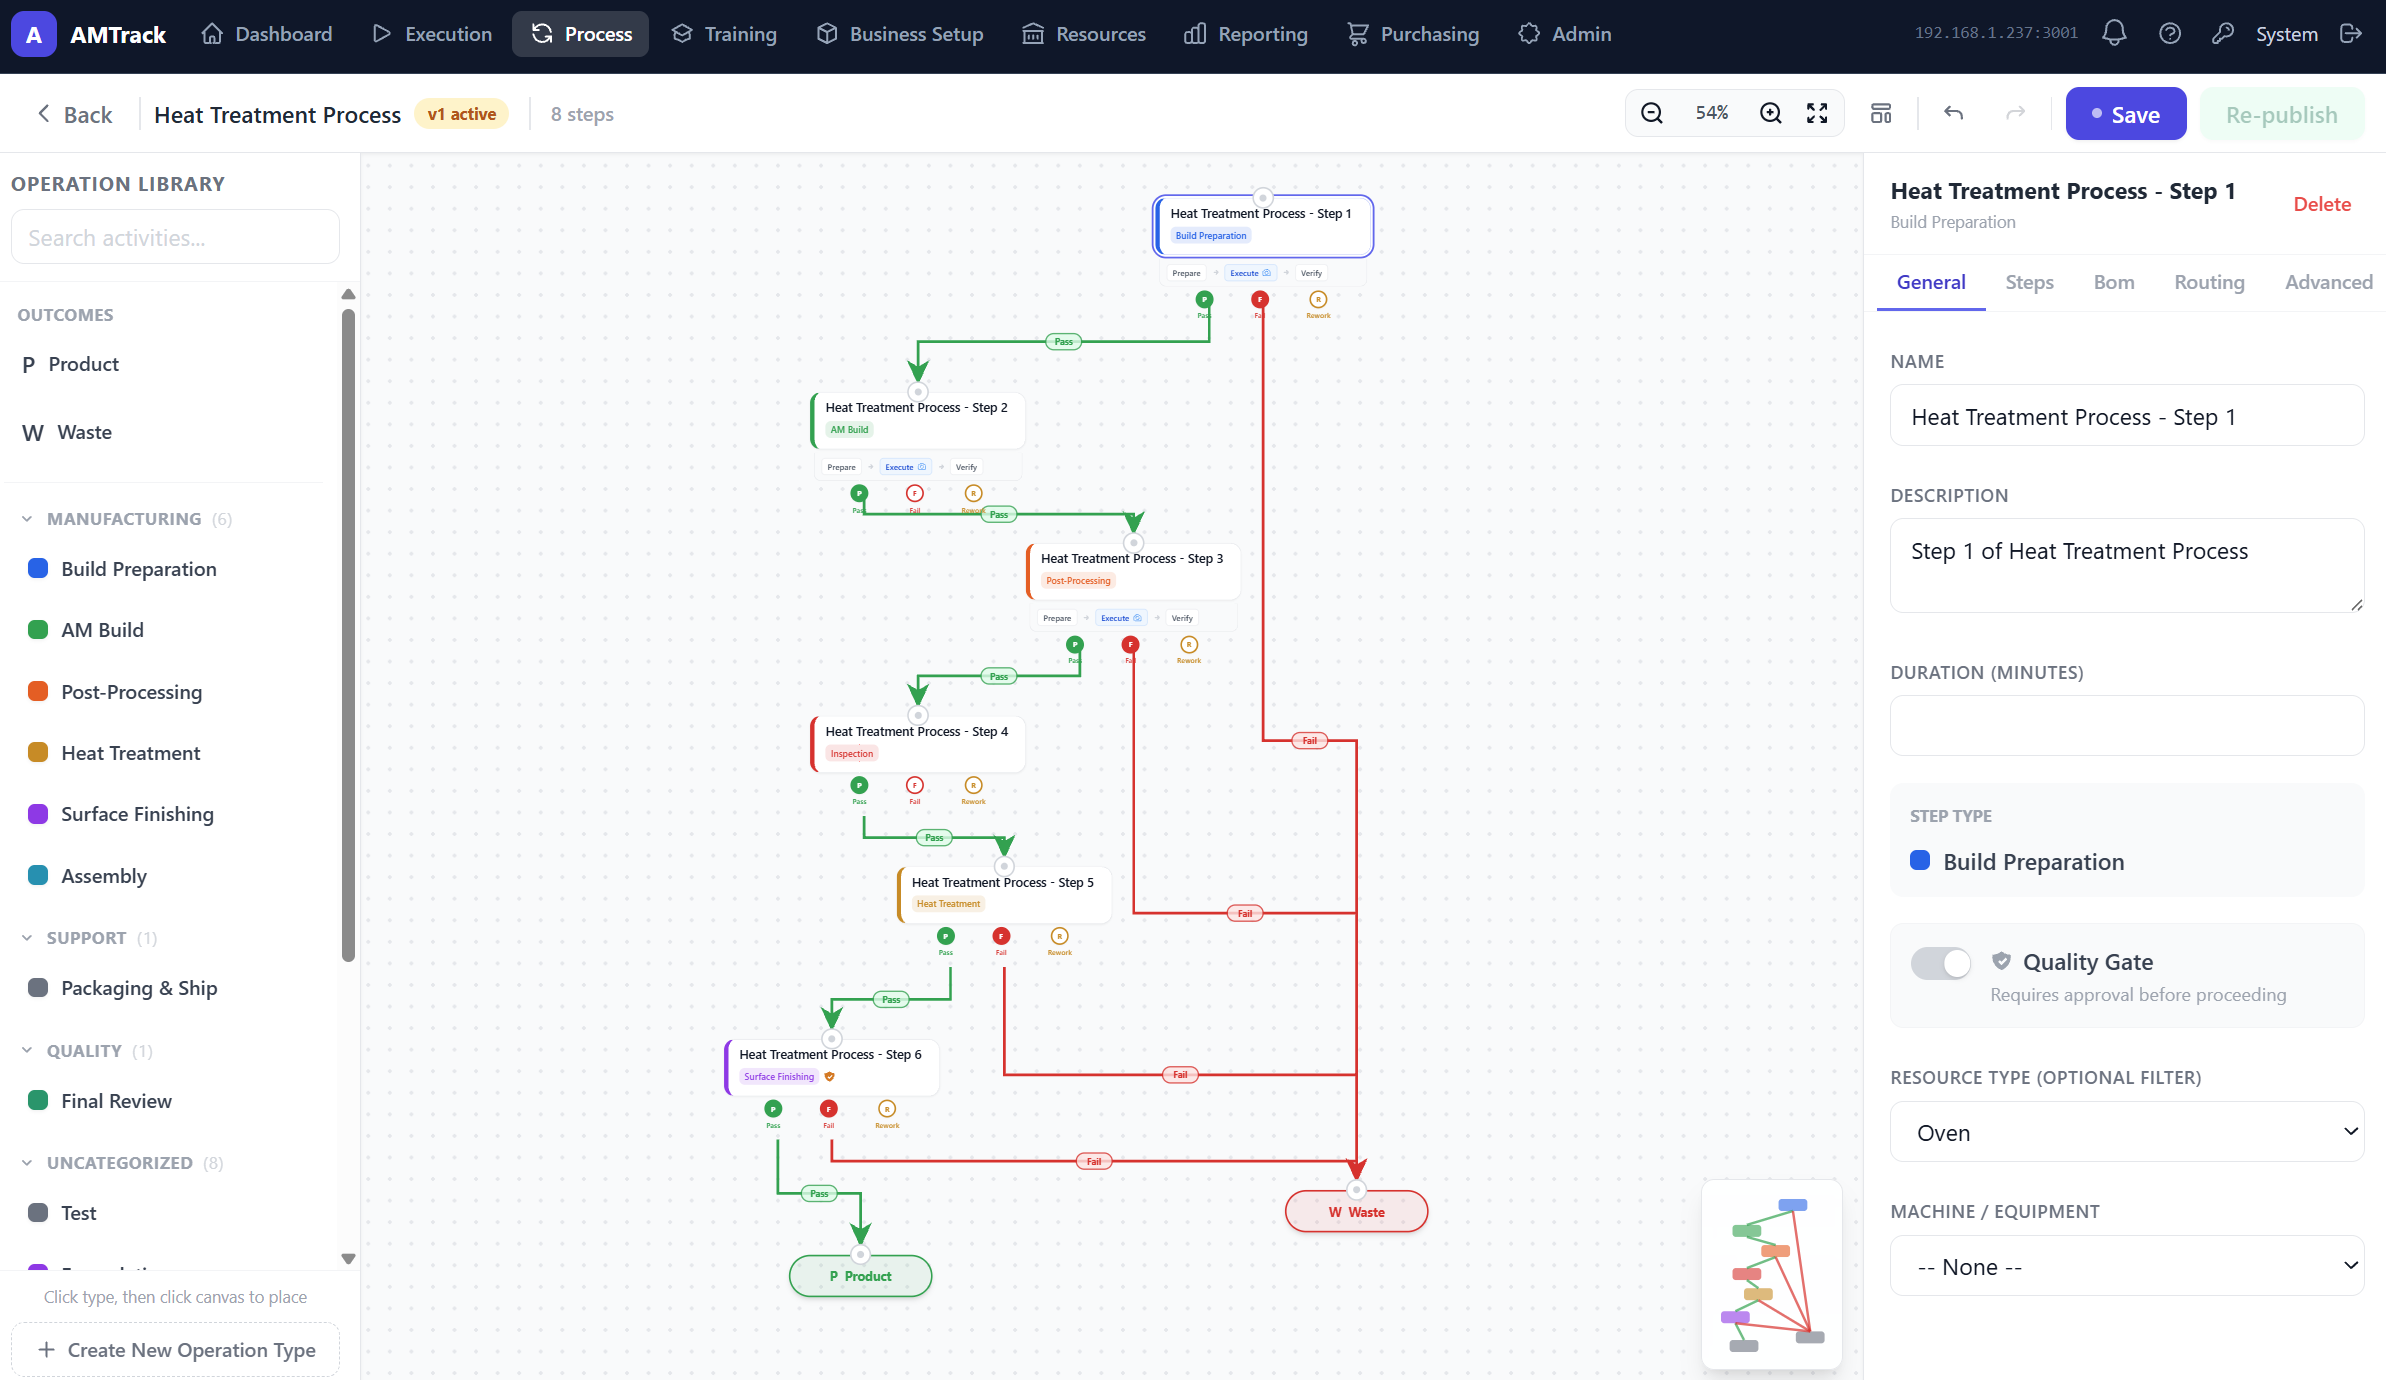Click the Search activities field

(176, 237)
